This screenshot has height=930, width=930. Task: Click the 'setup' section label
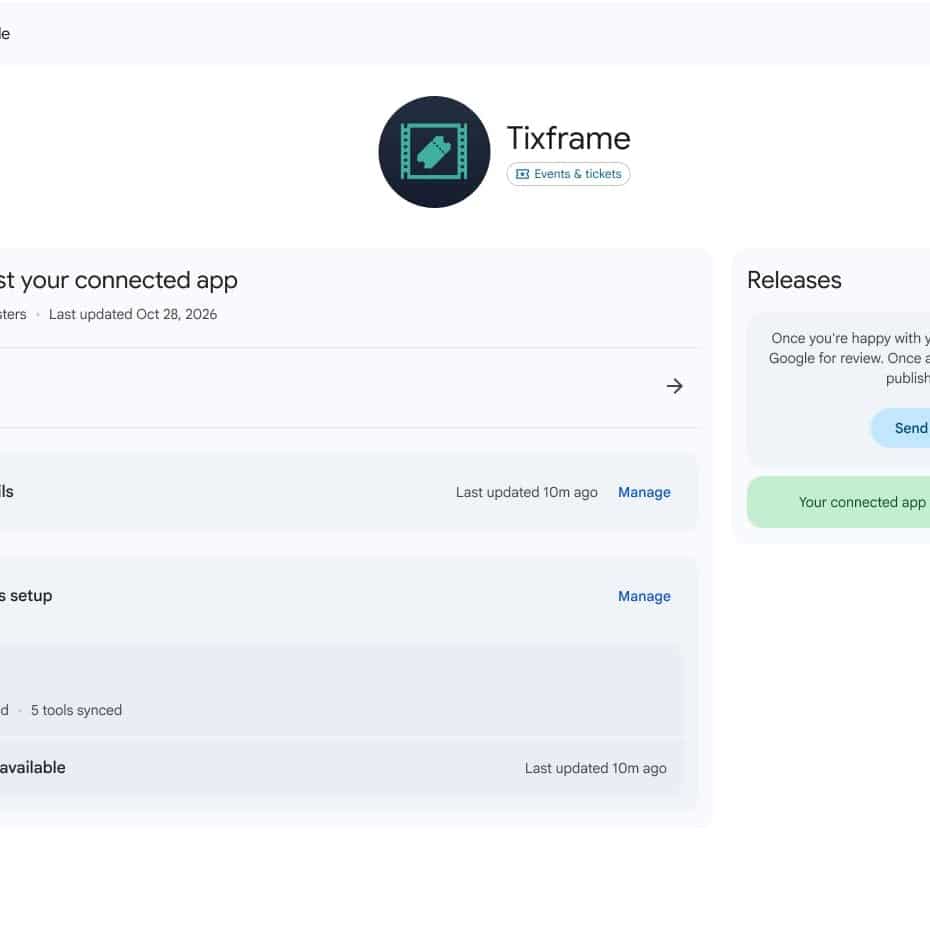coord(26,595)
